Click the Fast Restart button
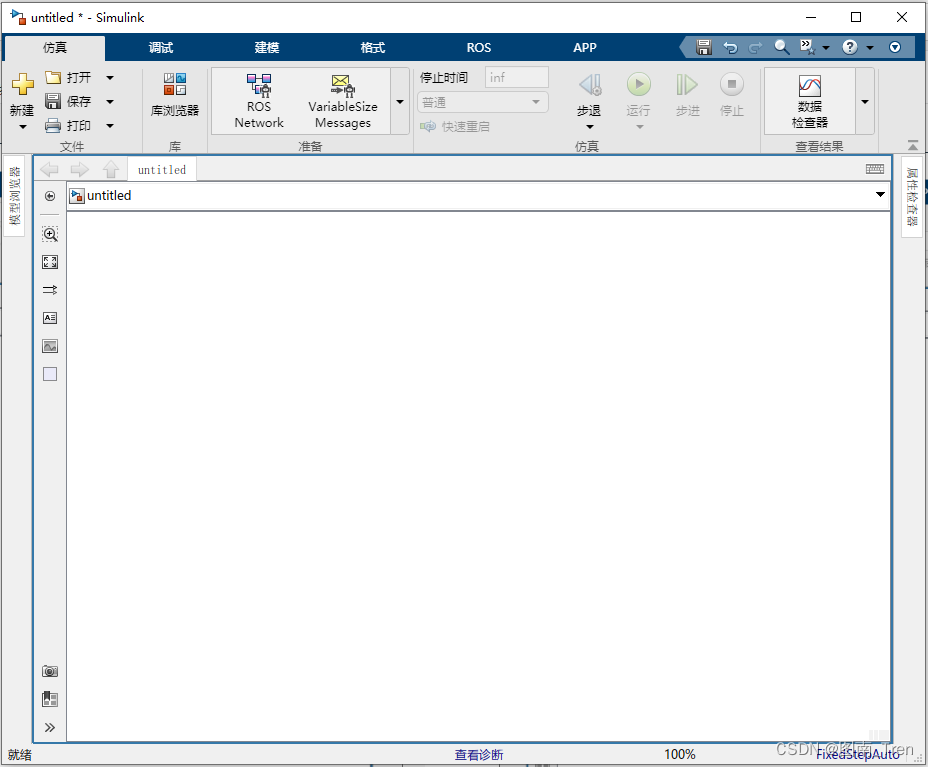Viewport: 928px width, 767px height. pos(455,127)
